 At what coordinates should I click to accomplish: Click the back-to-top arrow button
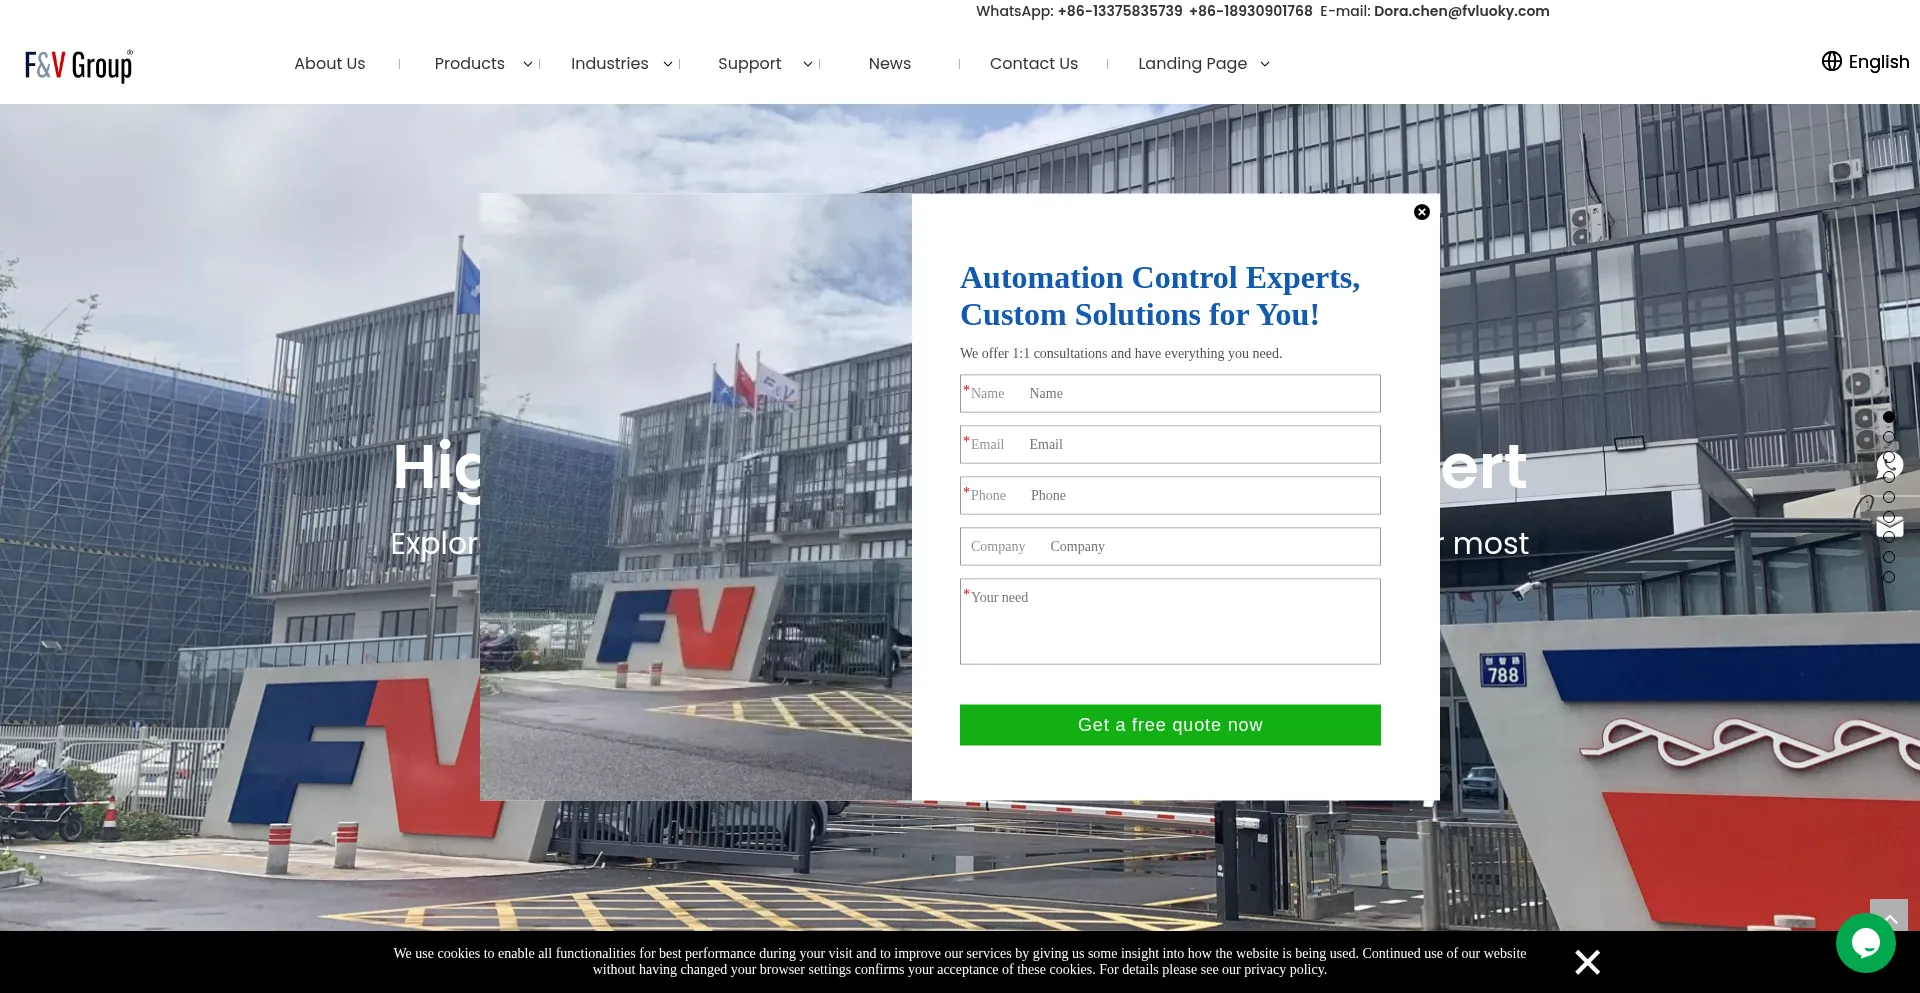[x=1889, y=917]
